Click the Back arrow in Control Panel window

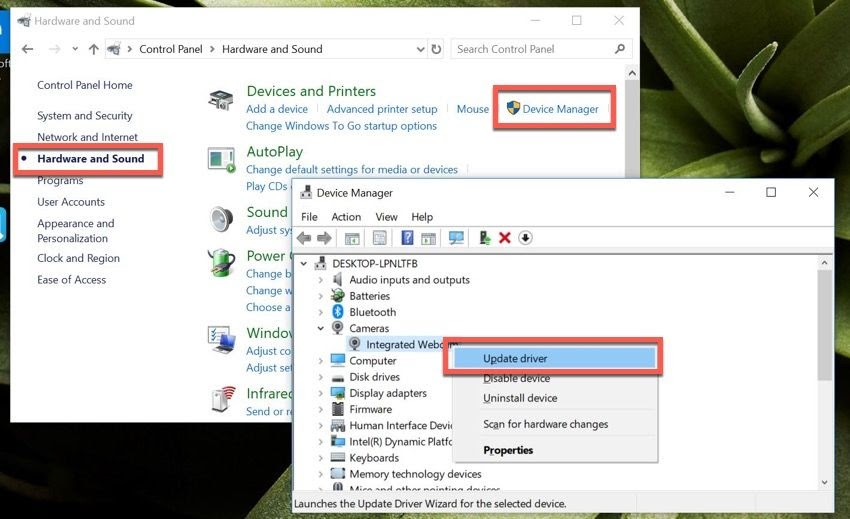tap(28, 49)
